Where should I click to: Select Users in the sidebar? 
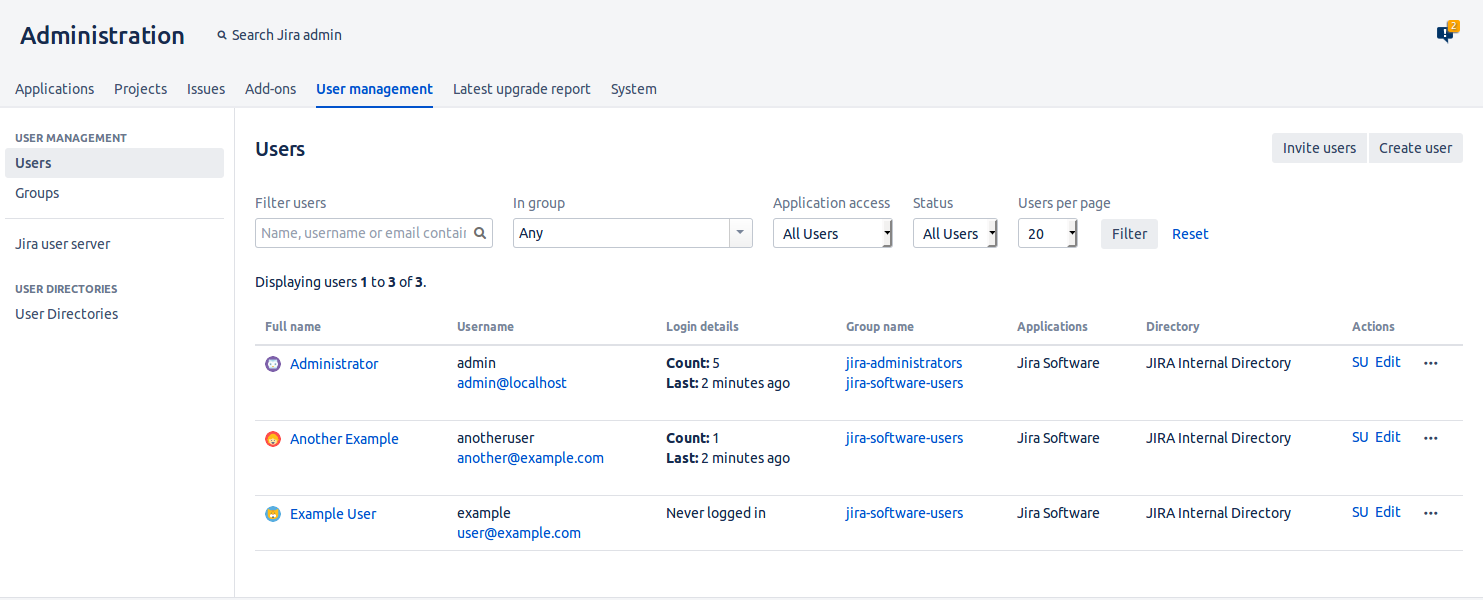[x=114, y=163]
